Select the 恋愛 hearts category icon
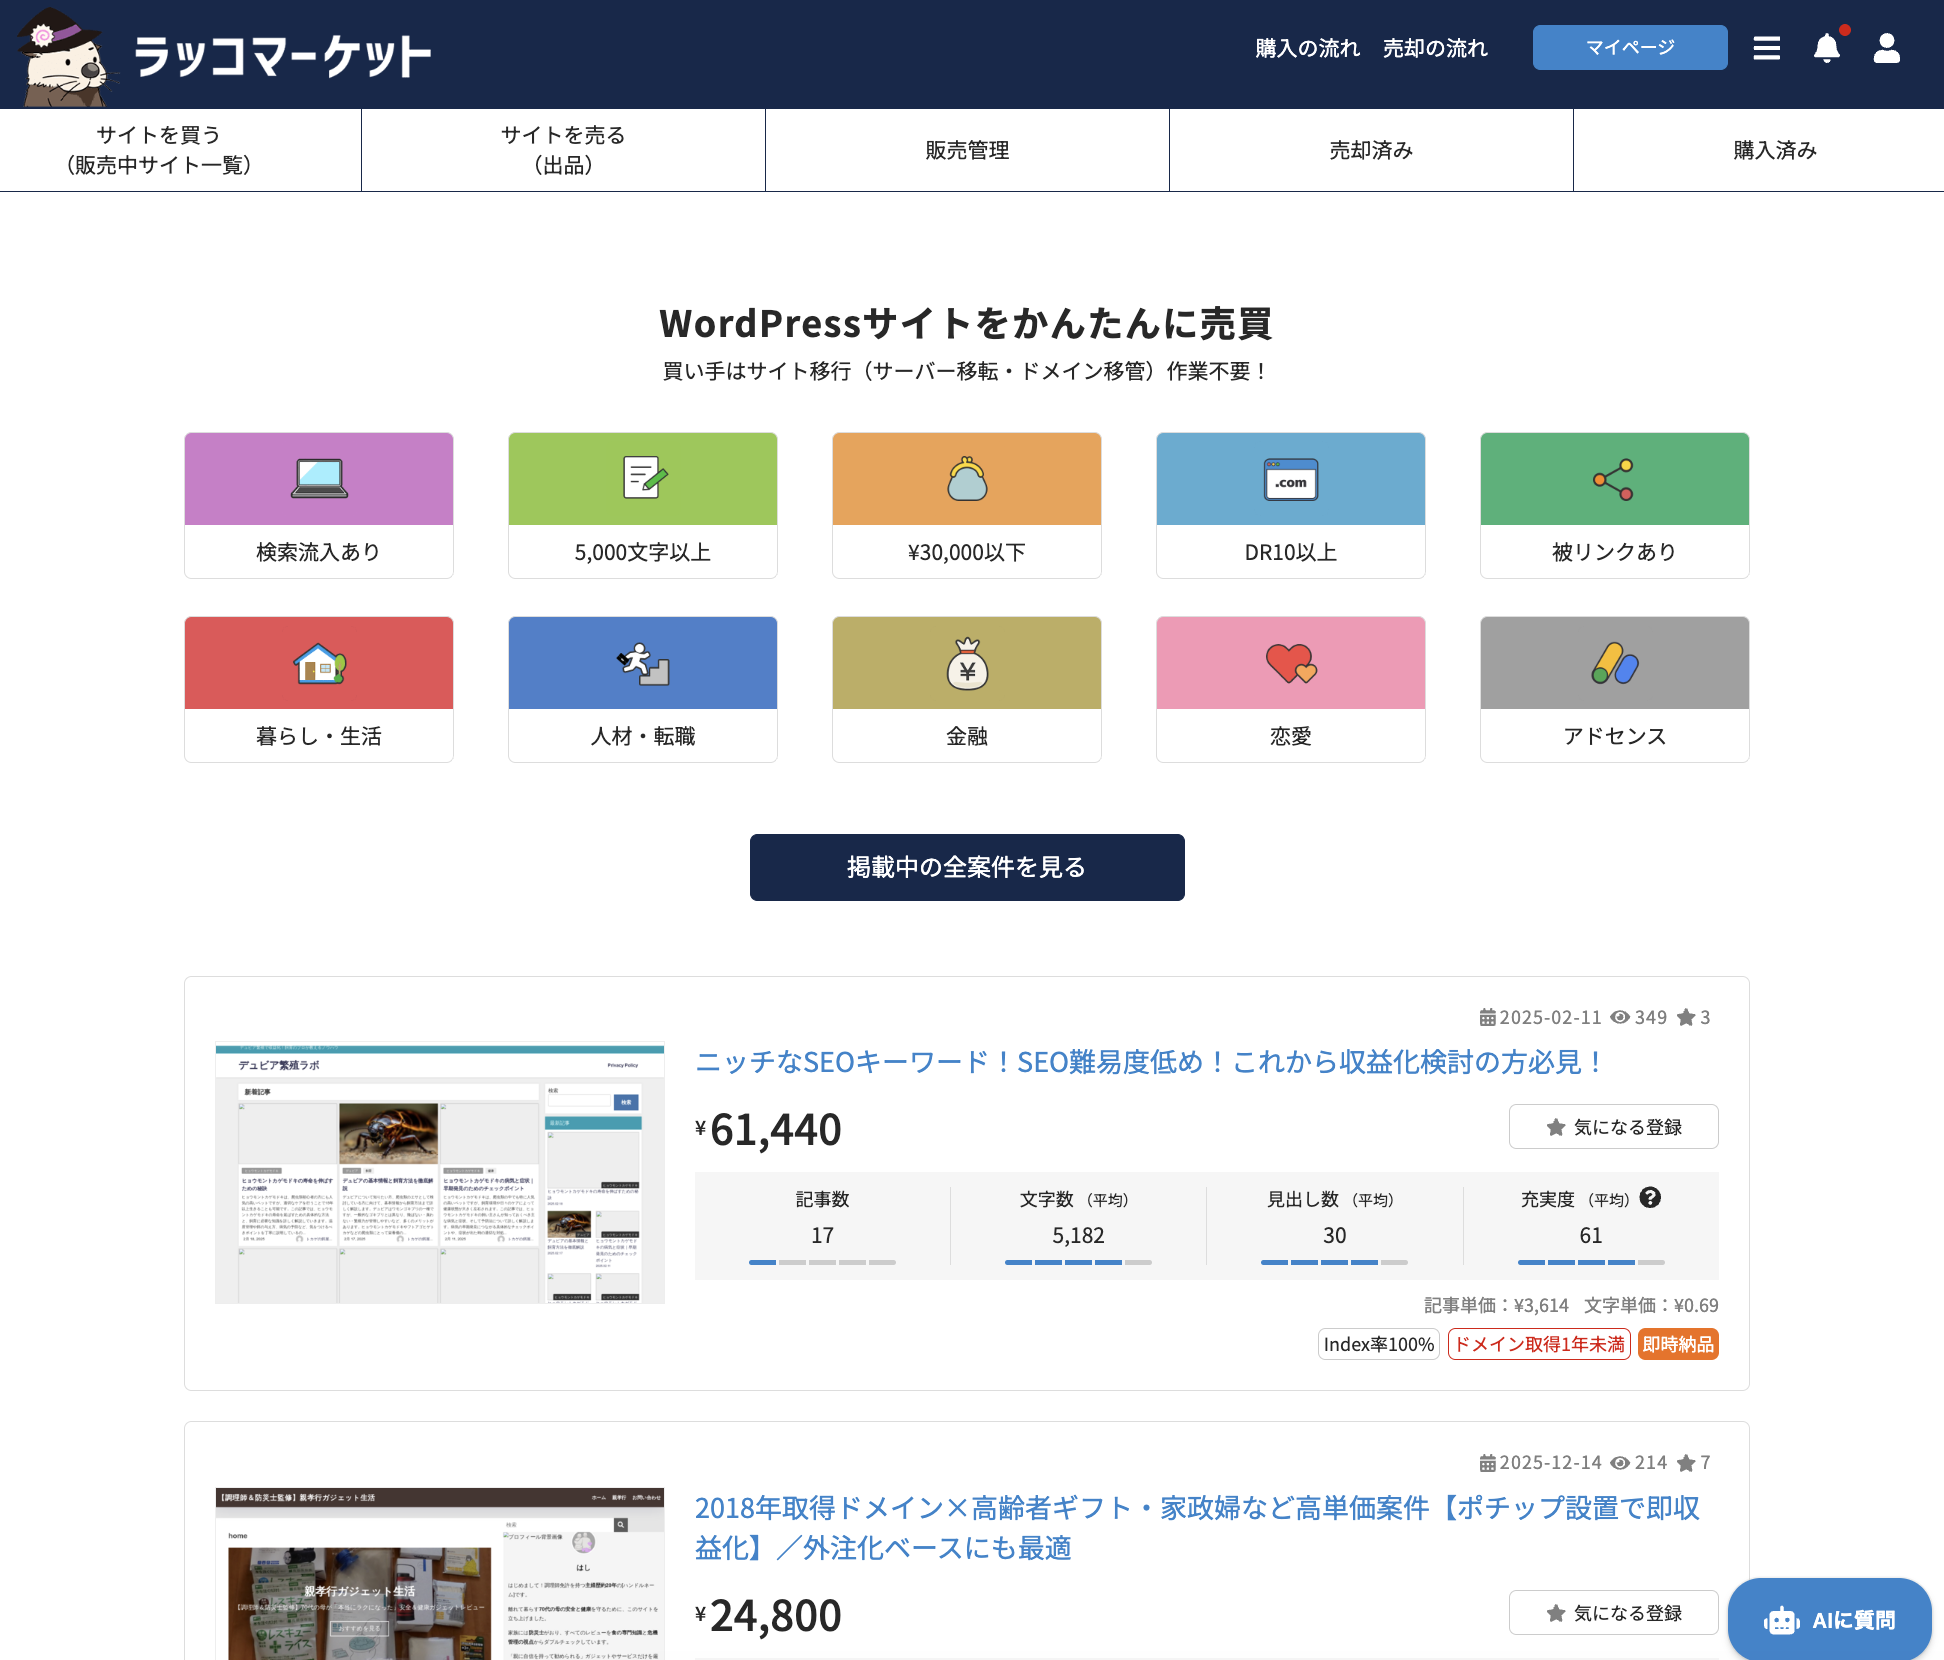The height and width of the screenshot is (1660, 1944). click(x=1290, y=662)
